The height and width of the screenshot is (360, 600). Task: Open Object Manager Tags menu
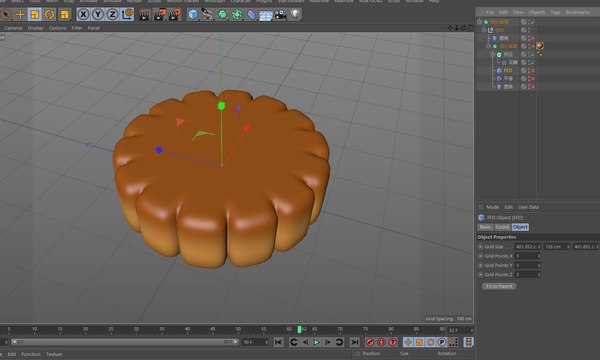point(555,12)
